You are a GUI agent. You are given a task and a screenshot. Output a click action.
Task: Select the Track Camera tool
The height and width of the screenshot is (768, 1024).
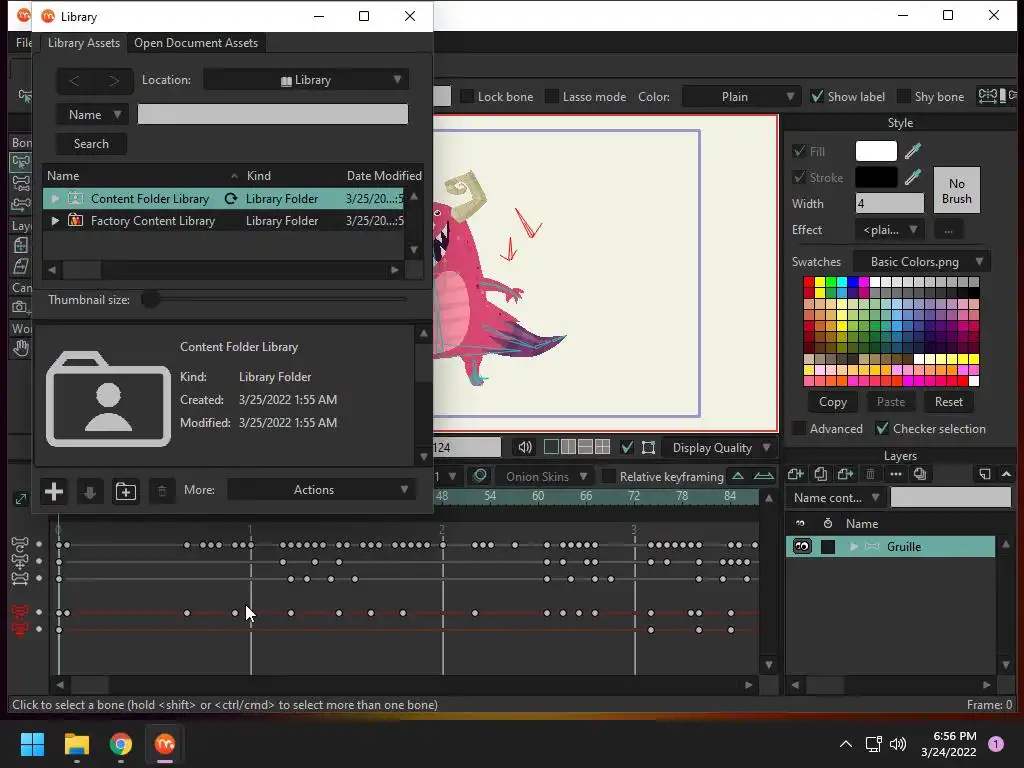(20, 306)
